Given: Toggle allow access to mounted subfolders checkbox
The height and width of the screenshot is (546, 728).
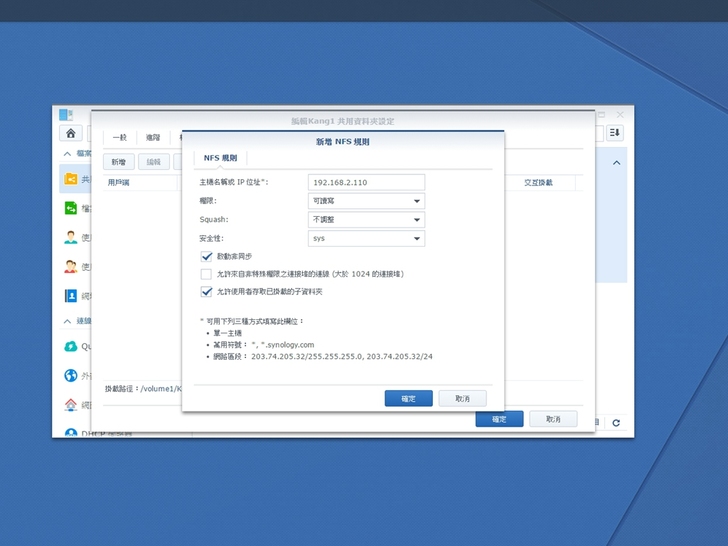Looking at the screenshot, I should click(x=206, y=292).
